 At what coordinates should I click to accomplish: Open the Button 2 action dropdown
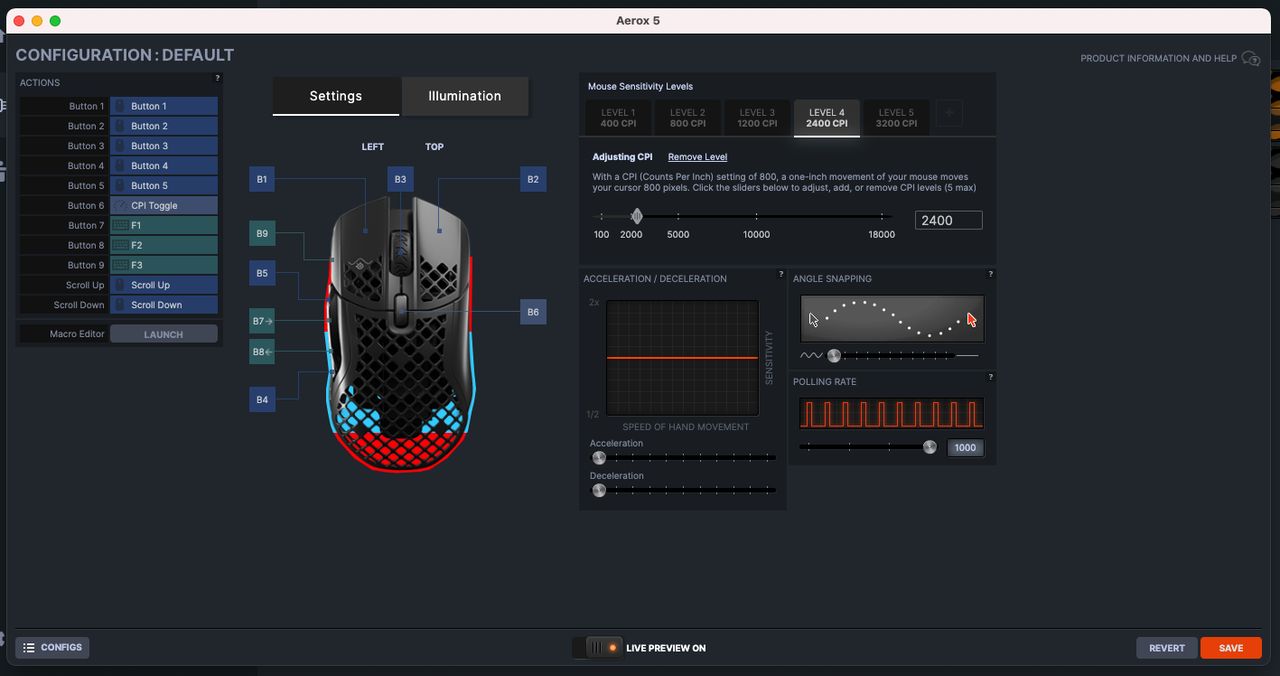point(164,126)
